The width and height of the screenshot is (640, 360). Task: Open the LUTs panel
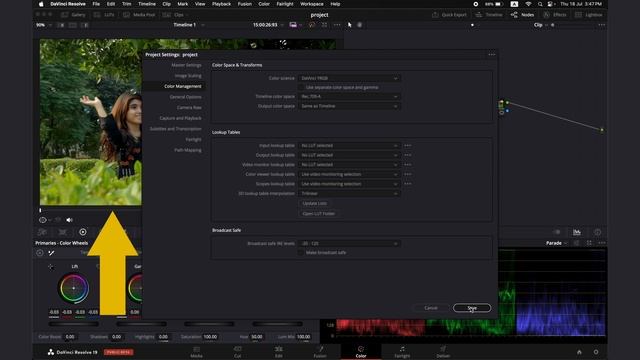click(104, 15)
